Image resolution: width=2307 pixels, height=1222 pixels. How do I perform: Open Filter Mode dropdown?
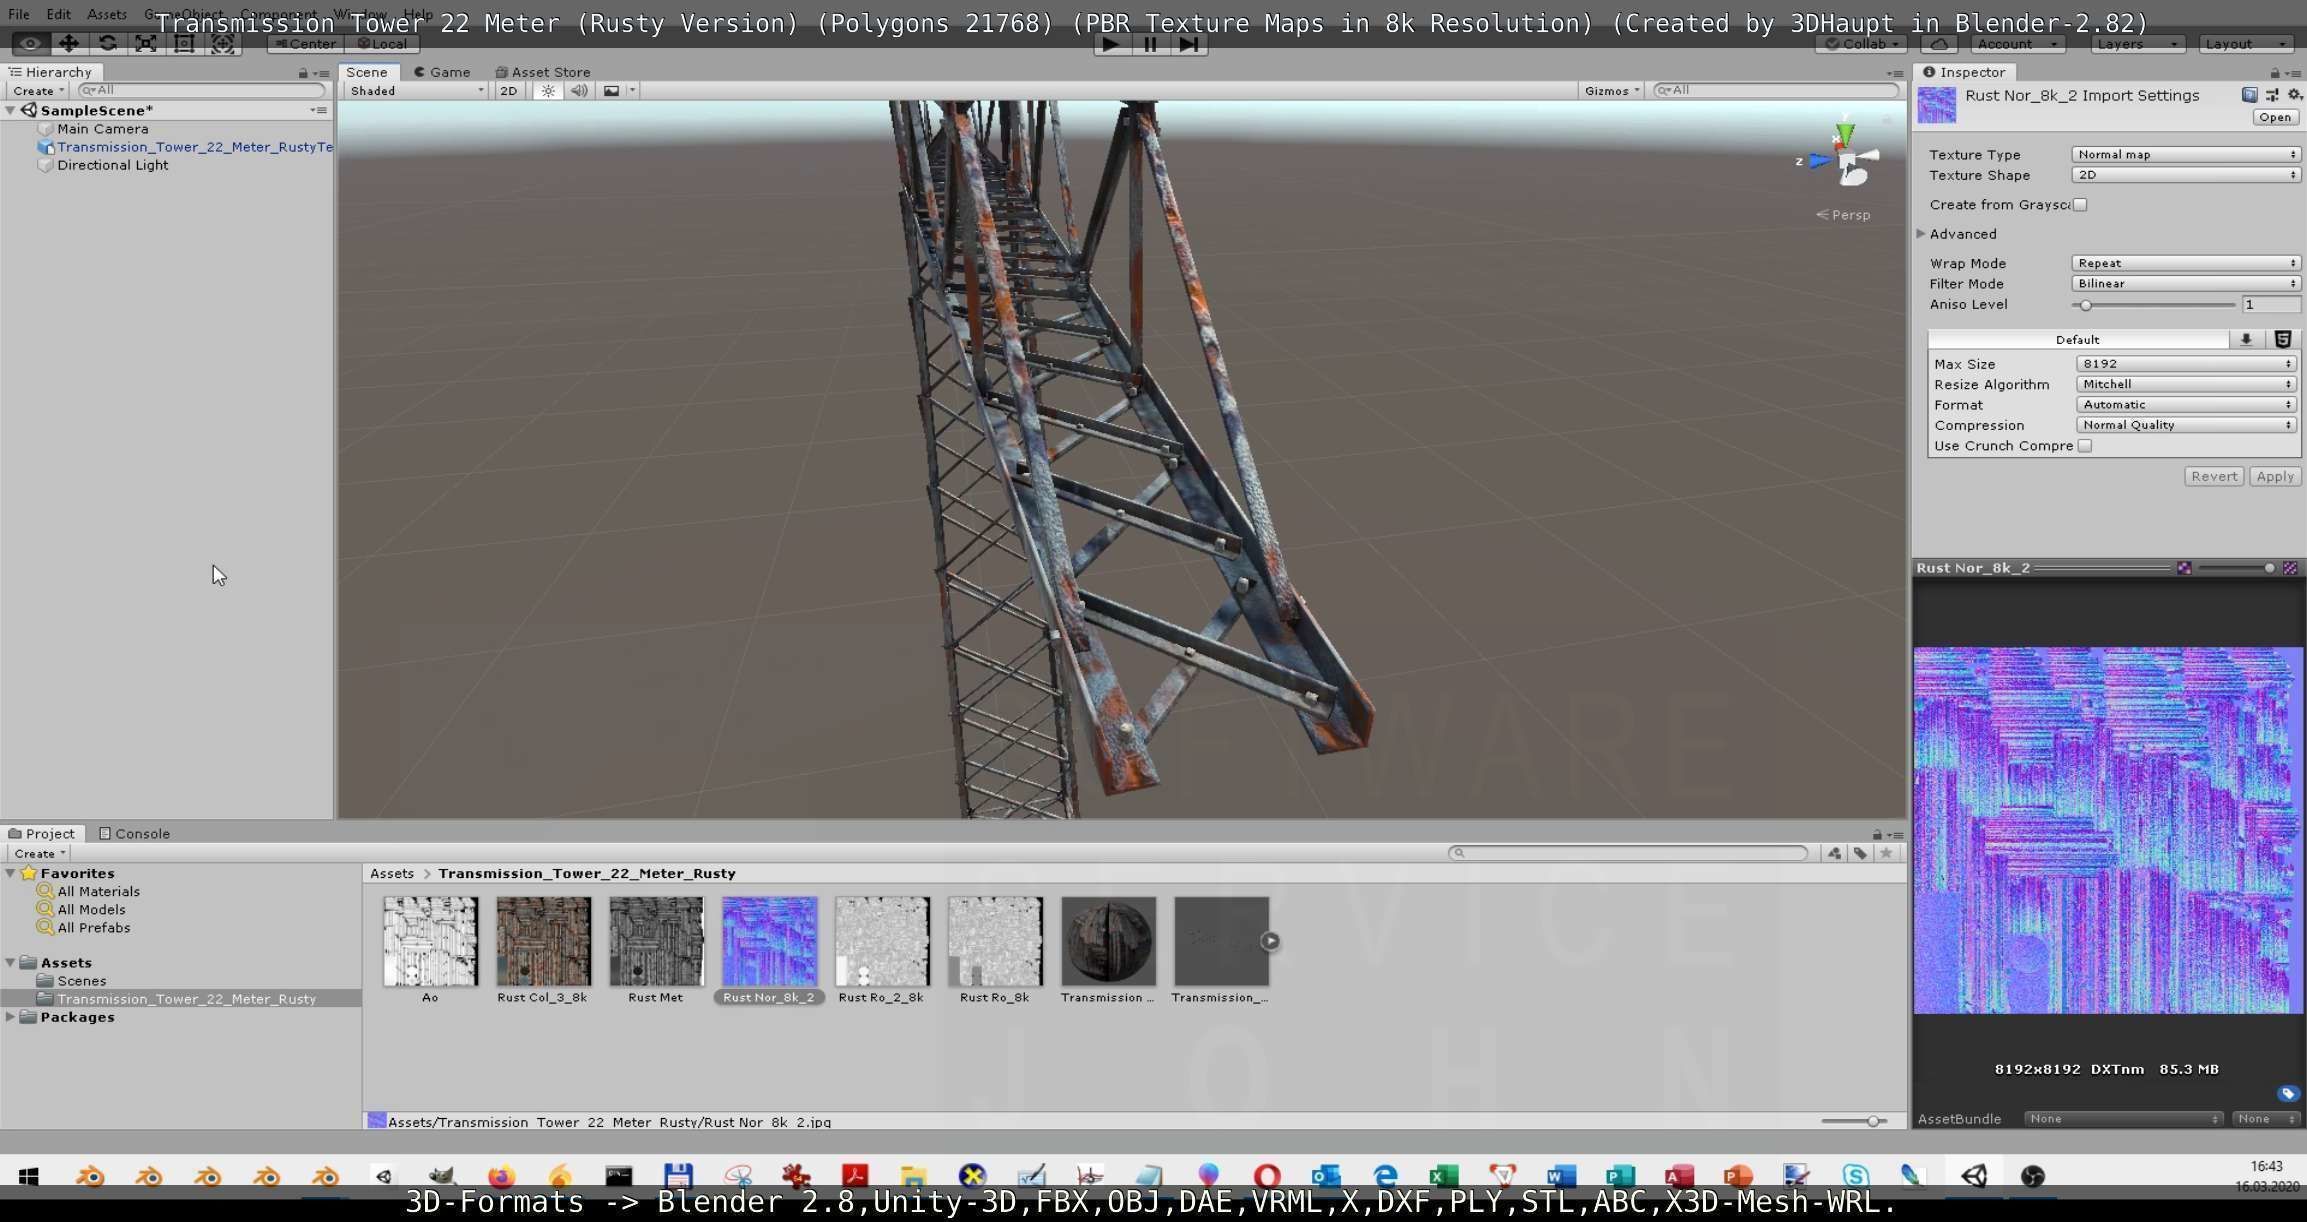tap(2186, 284)
